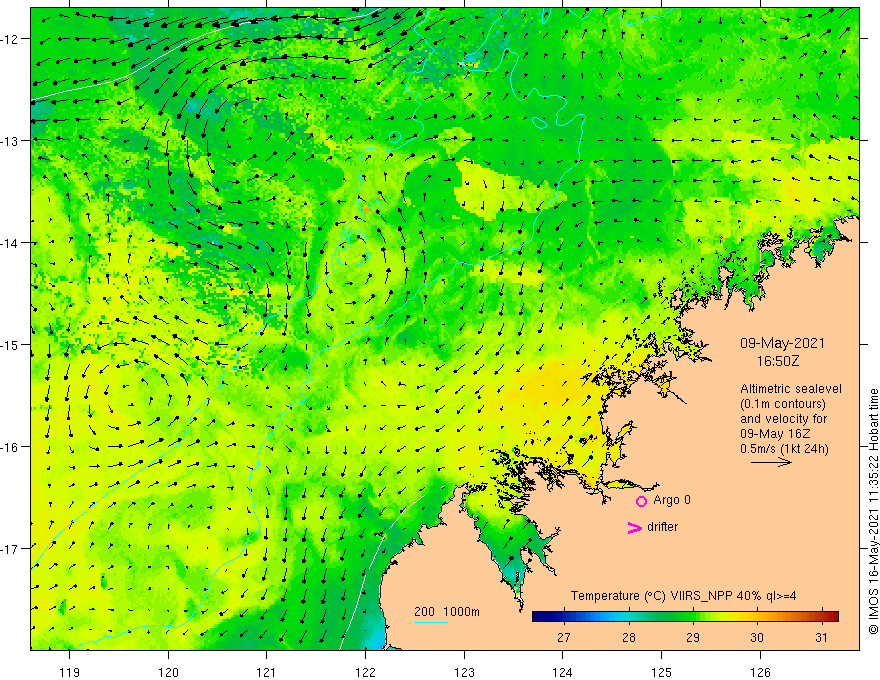Click longitude axis label 121

[x=267, y=672]
